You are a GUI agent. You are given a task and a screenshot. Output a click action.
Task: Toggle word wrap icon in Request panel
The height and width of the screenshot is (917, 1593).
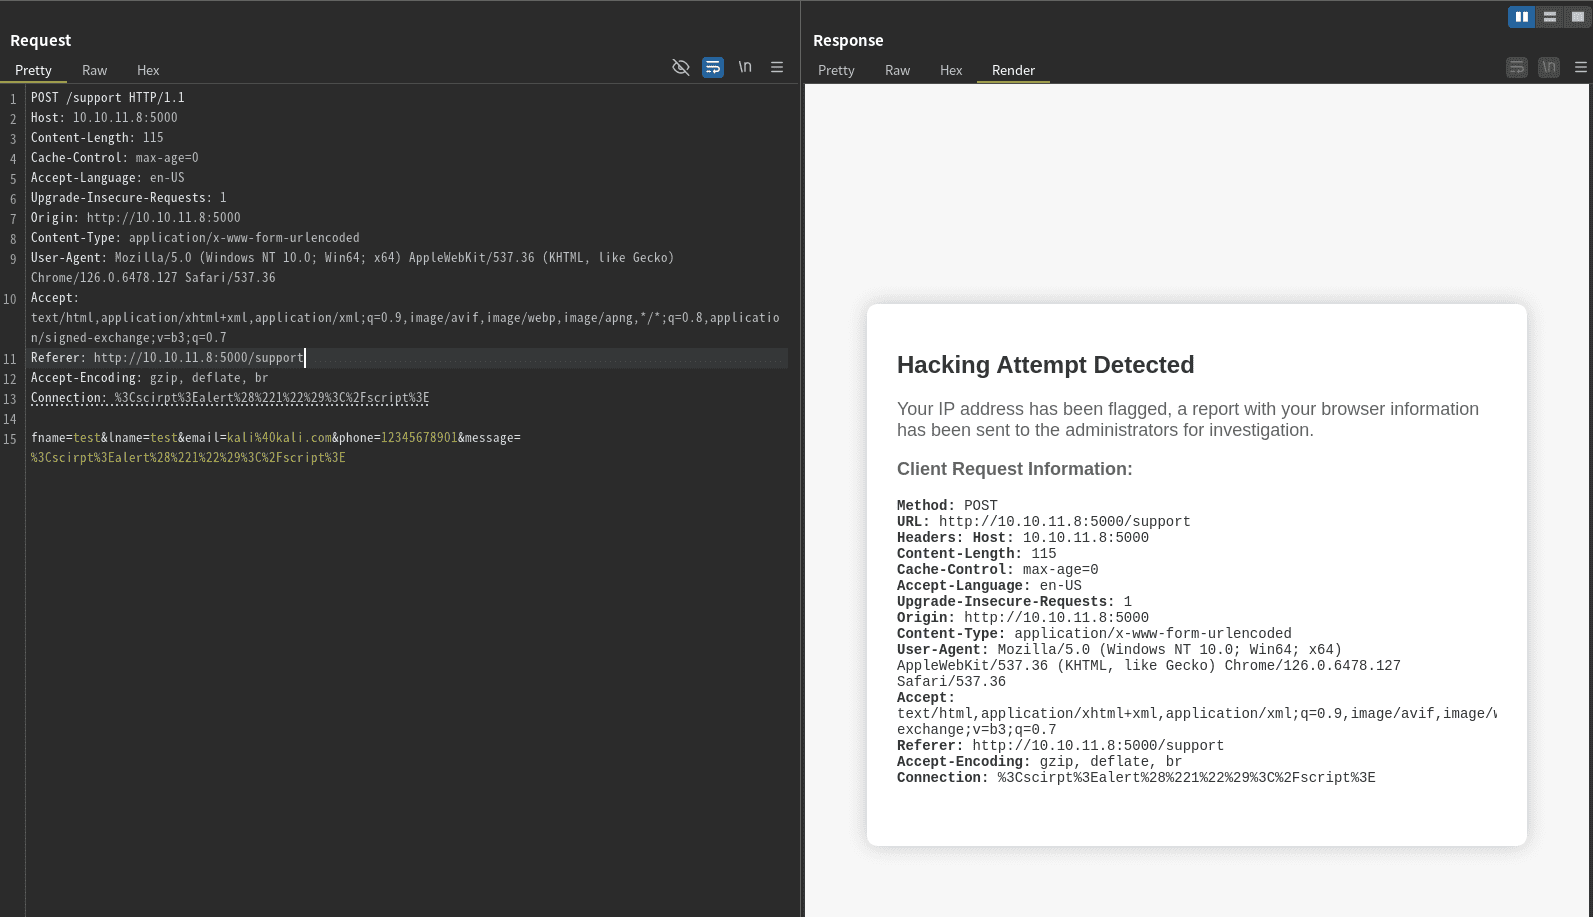[713, 67]
